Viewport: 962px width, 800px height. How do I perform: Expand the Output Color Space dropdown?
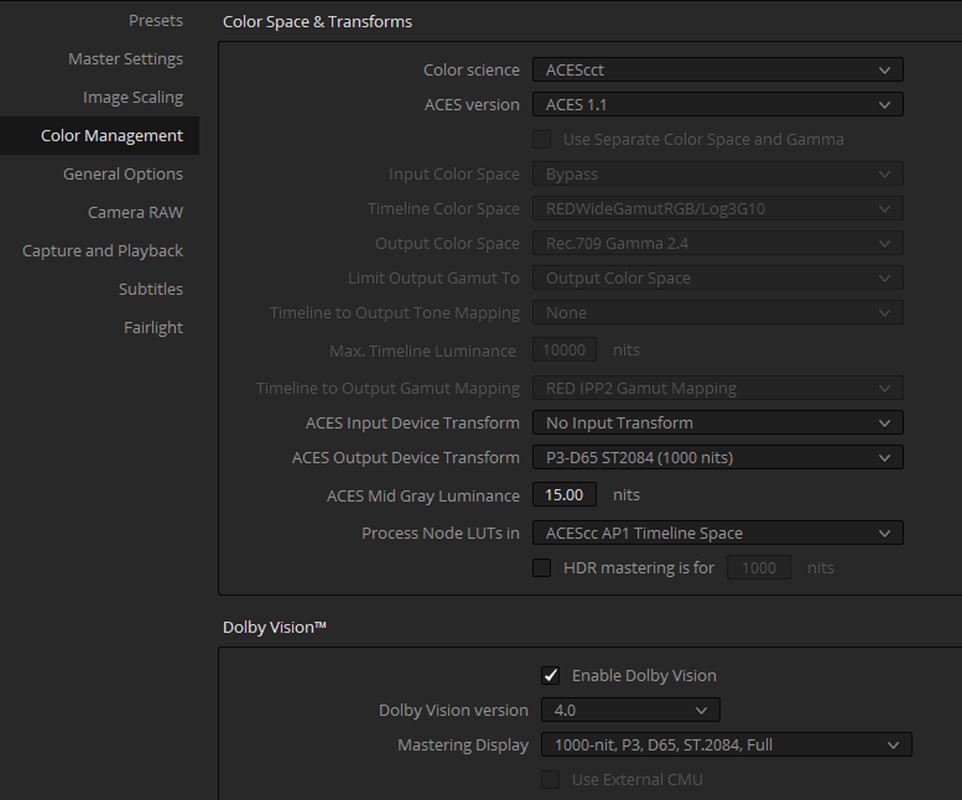coord(718,244)
